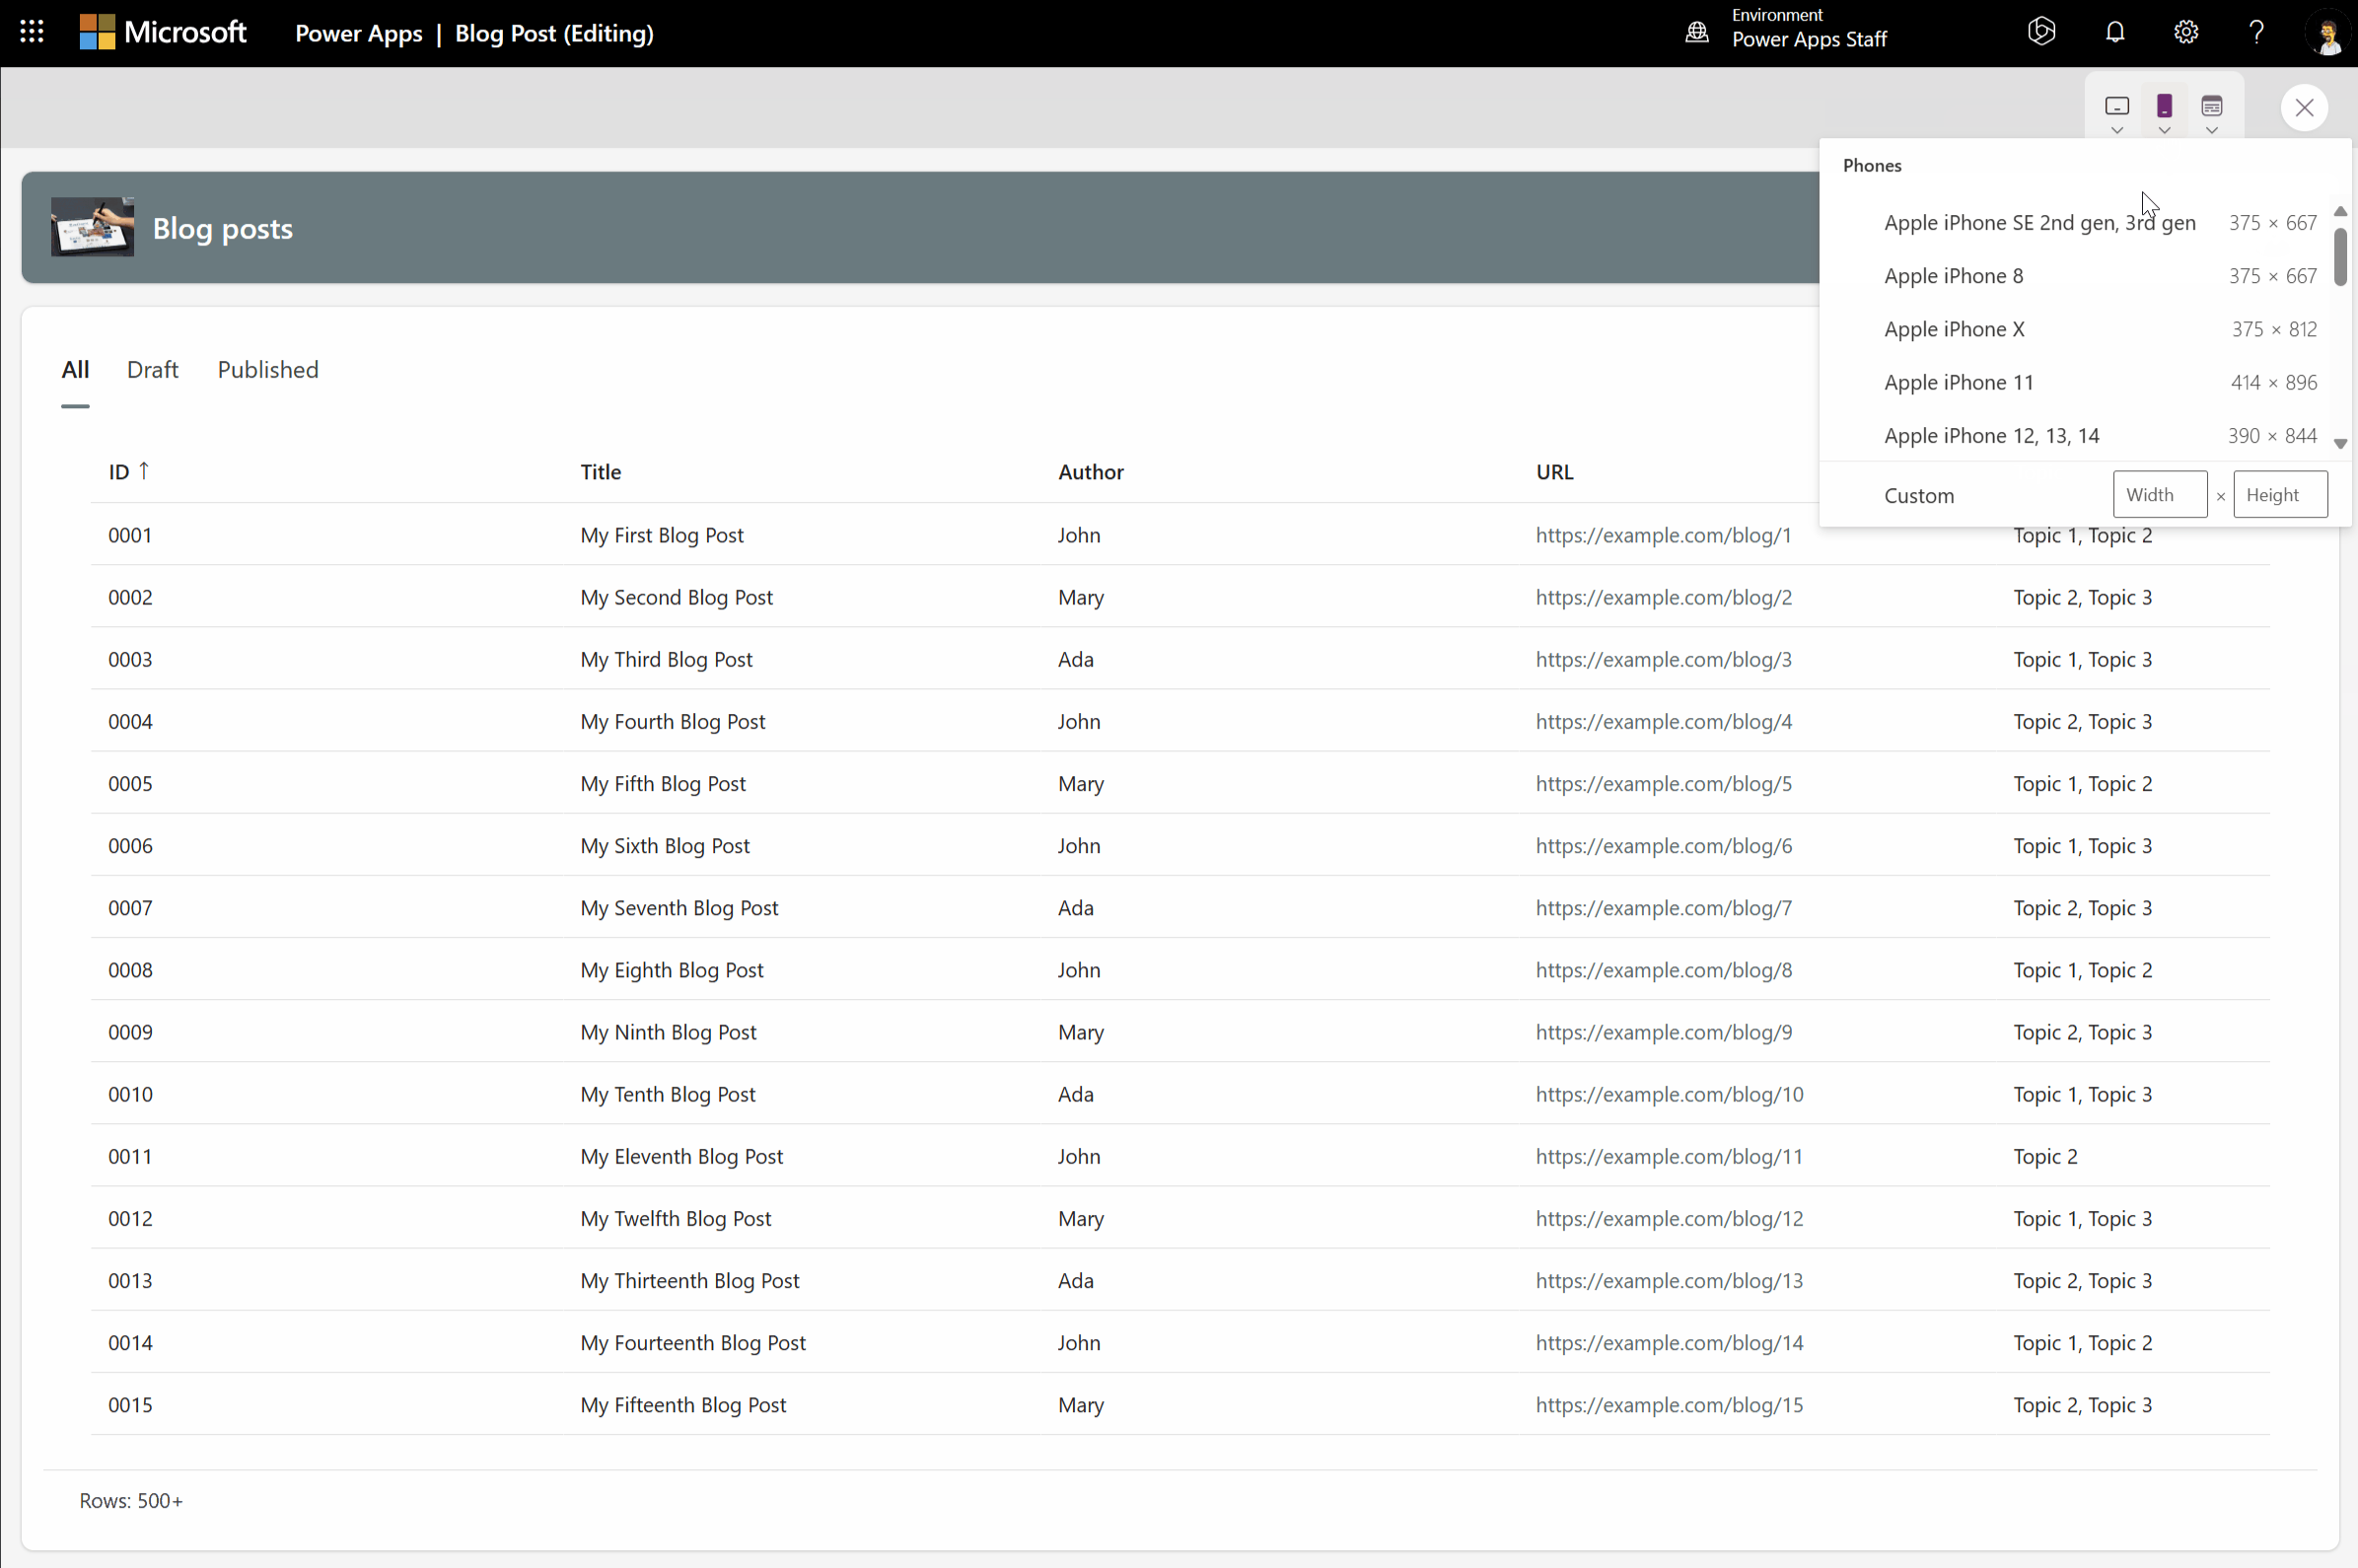2358x1568 pixels.
Task: Click the notifications bell icon
Action: tap(2114, 32)
